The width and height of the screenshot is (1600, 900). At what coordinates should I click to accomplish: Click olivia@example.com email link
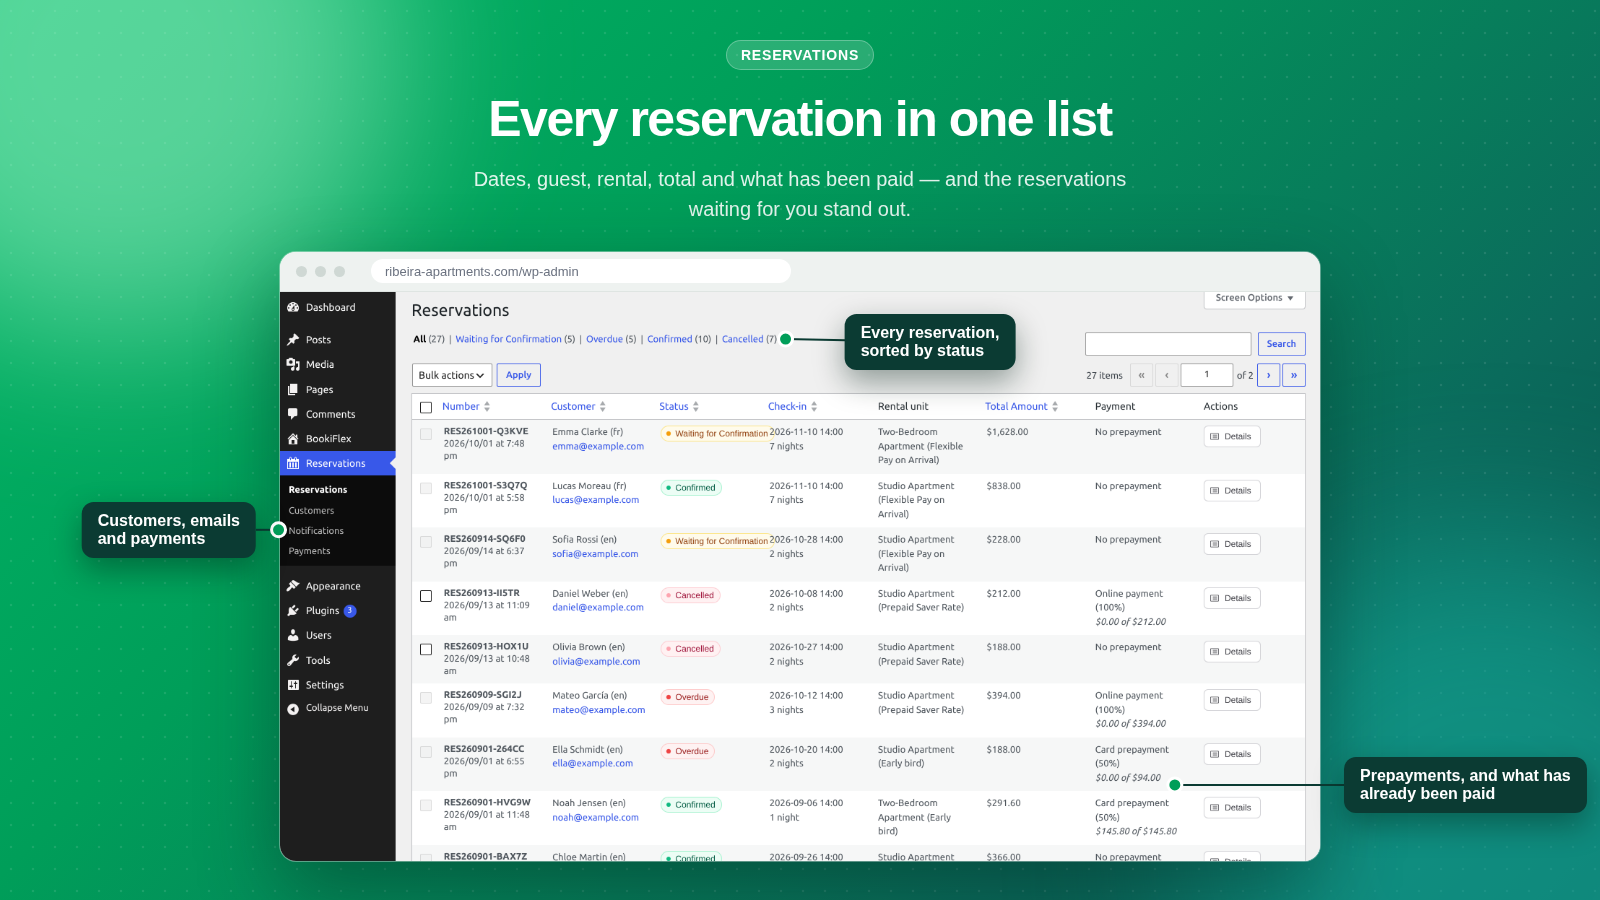point(596,661)
